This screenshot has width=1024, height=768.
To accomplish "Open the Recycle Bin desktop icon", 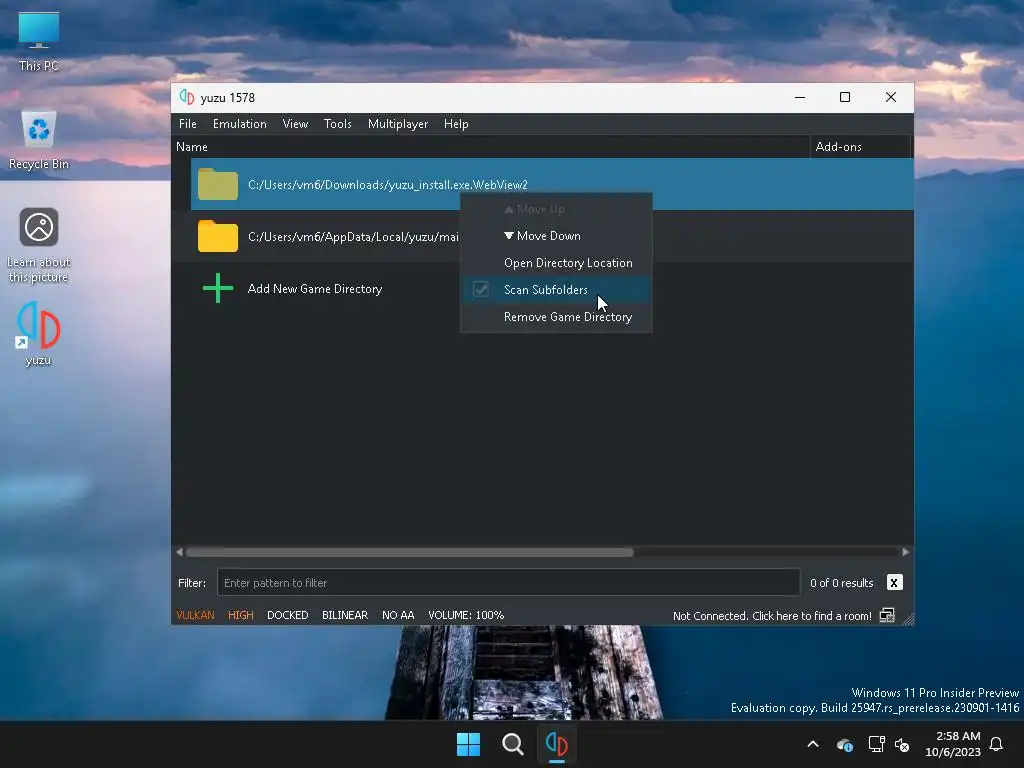I will point(39,140).
